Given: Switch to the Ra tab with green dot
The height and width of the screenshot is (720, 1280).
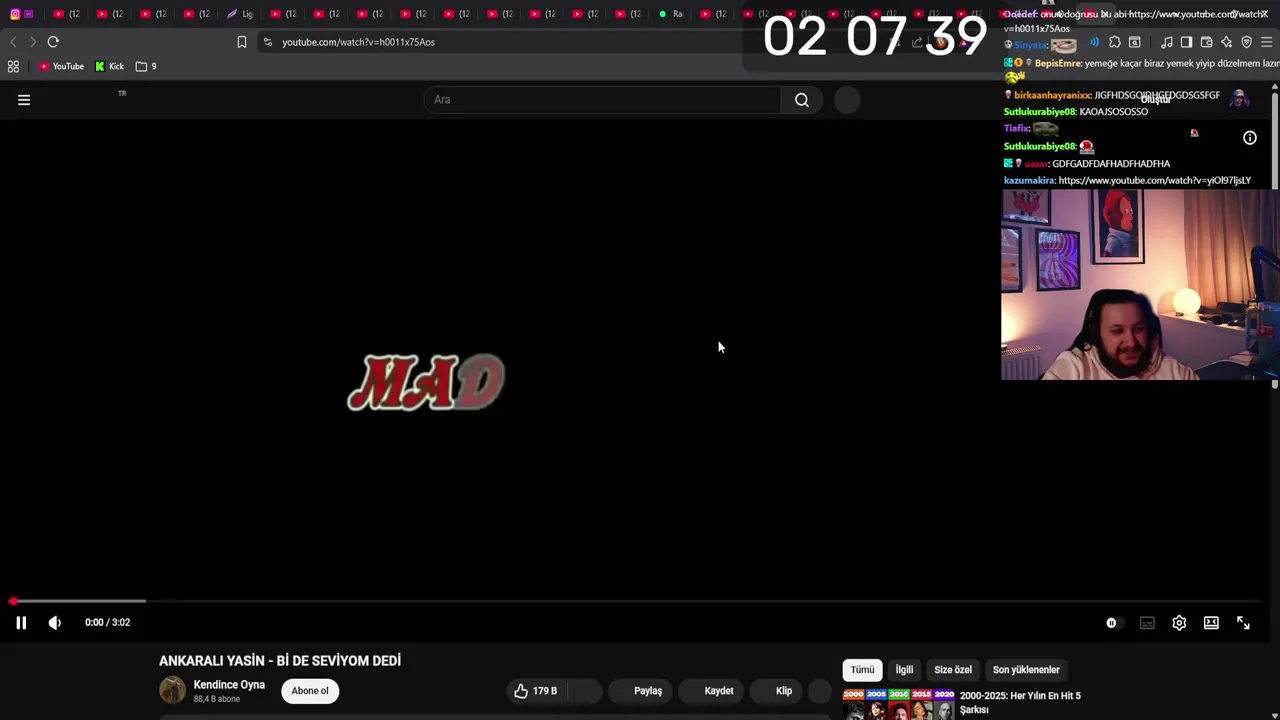Looking at the screenshot, I should coord(671,14).
